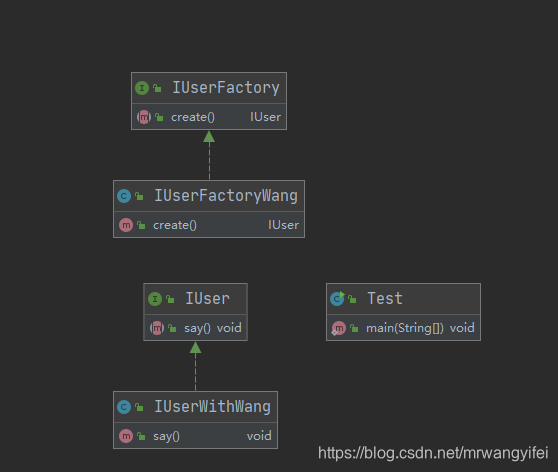This screenshot has height=472, width=558.
Task: Click the abstract method icon beside IUserFactory create()
Action: 144,117
